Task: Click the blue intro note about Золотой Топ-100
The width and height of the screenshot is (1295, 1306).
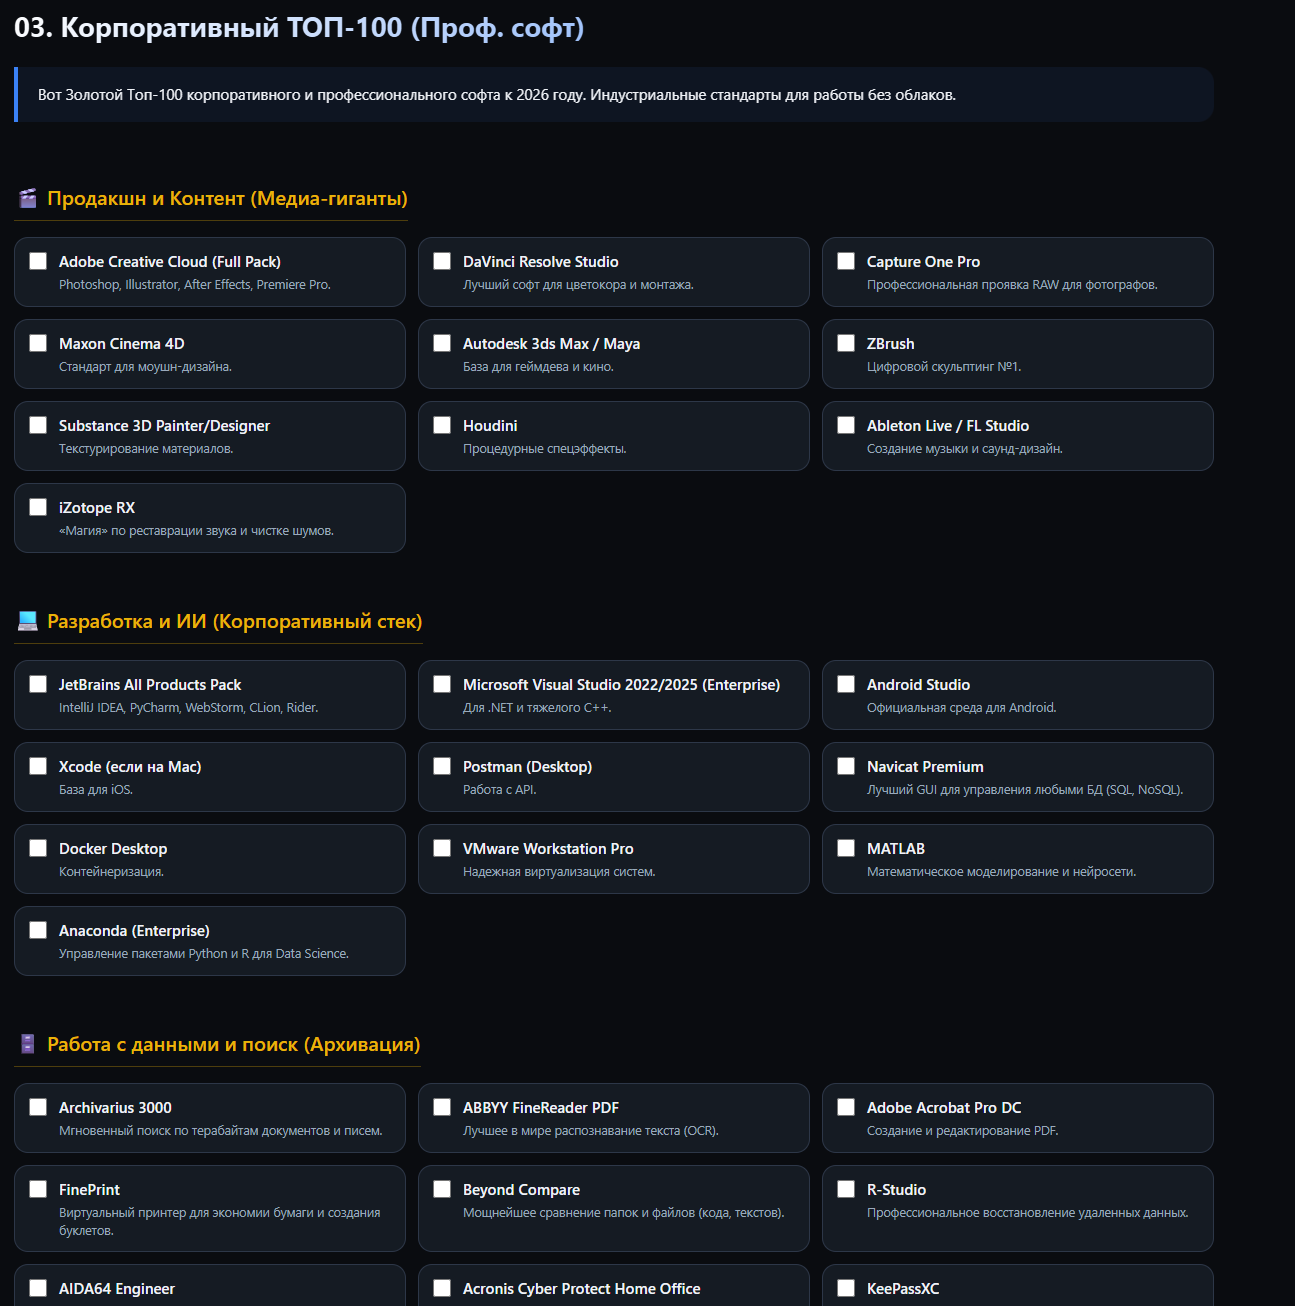Action: (x=614, y=95)
